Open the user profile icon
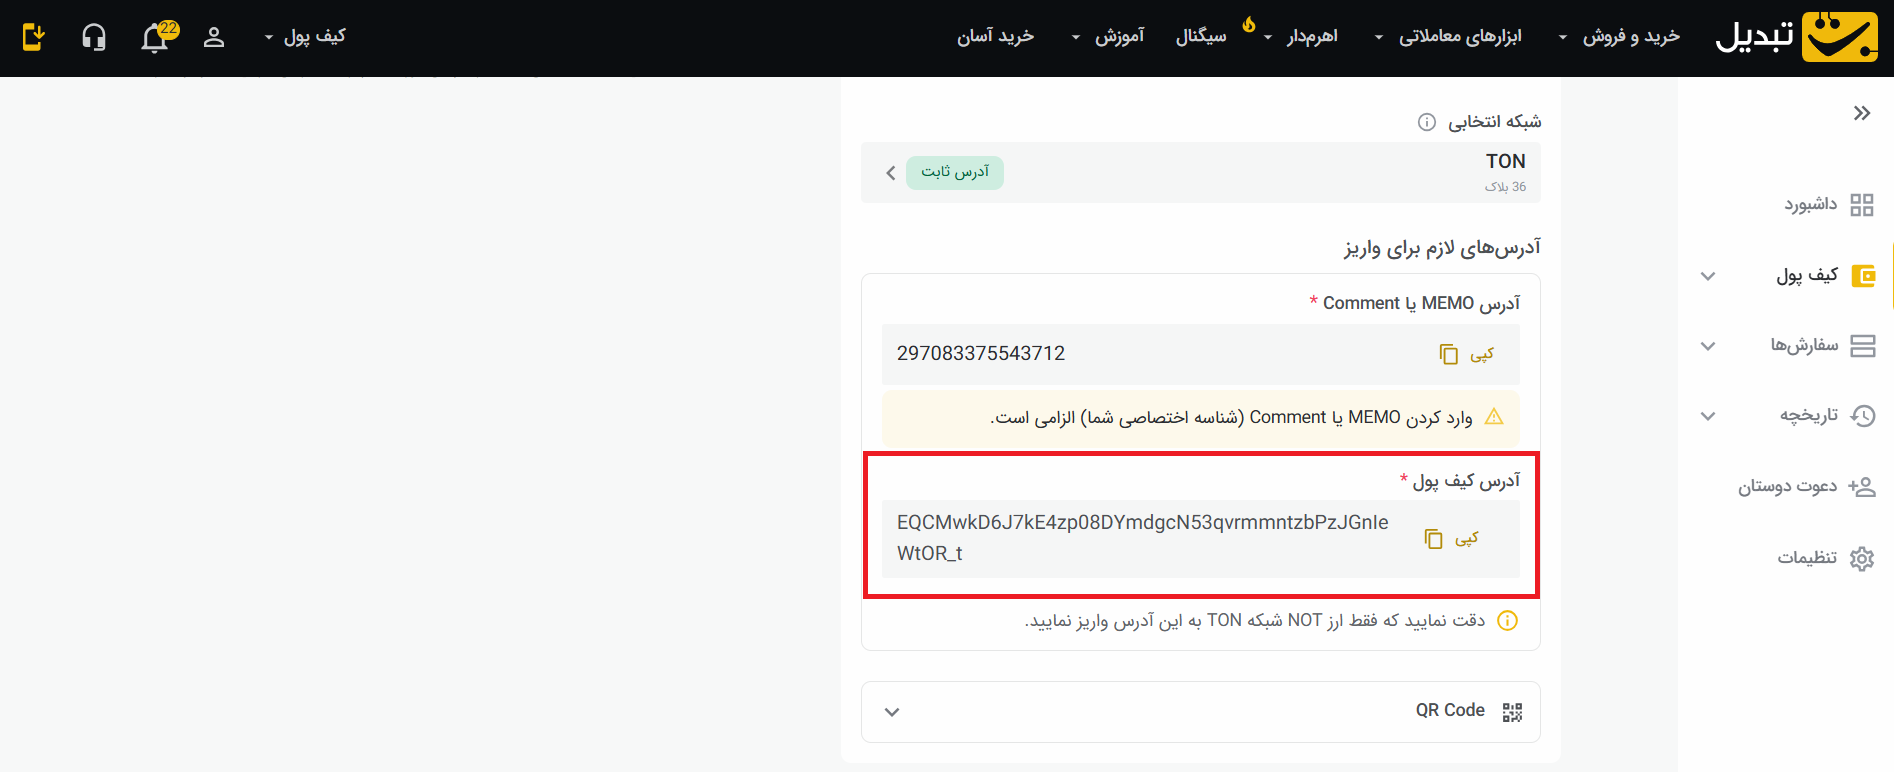 pos(214,38)
